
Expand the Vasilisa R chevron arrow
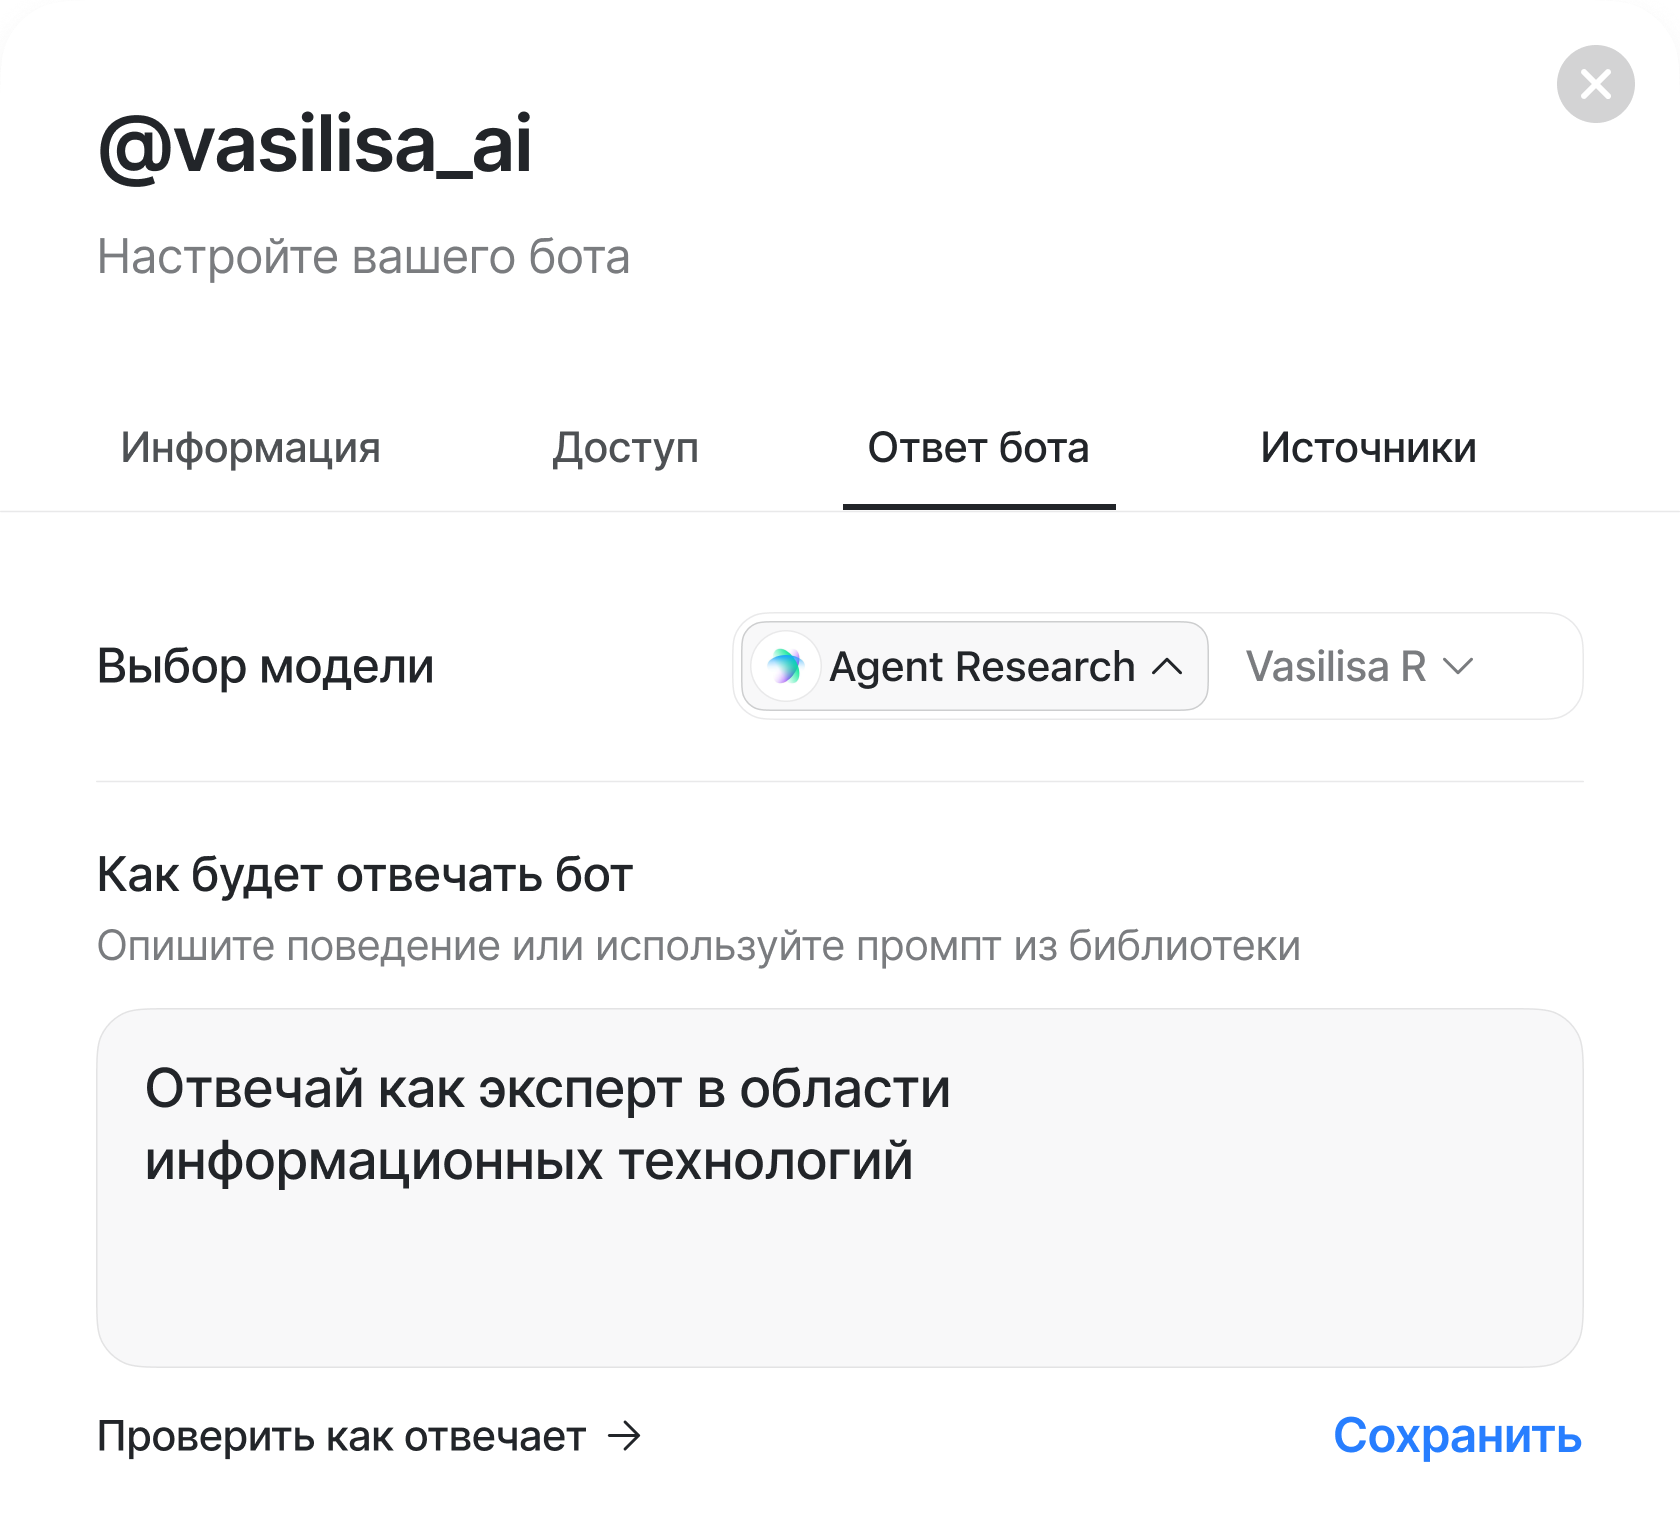click(x=1459, y=667)
